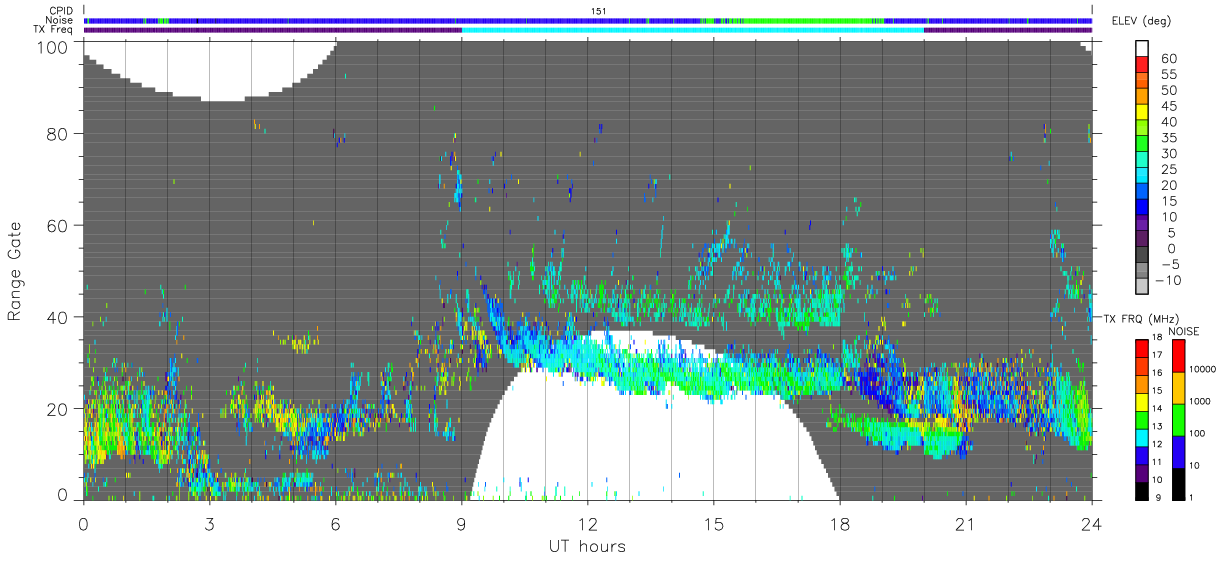
Task: Click ELEV colorbar value 60
Action: click(x=1169, y=58)
